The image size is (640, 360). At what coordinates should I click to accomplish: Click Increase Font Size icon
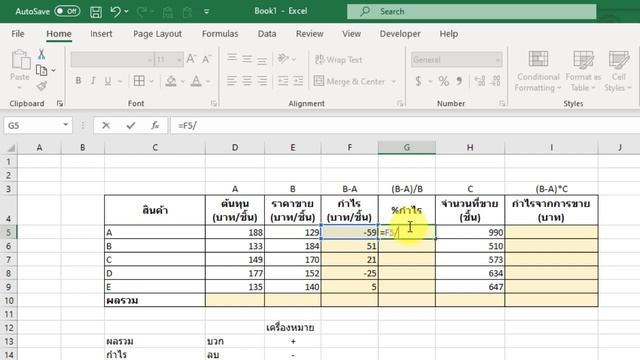[x=191, y=60]
